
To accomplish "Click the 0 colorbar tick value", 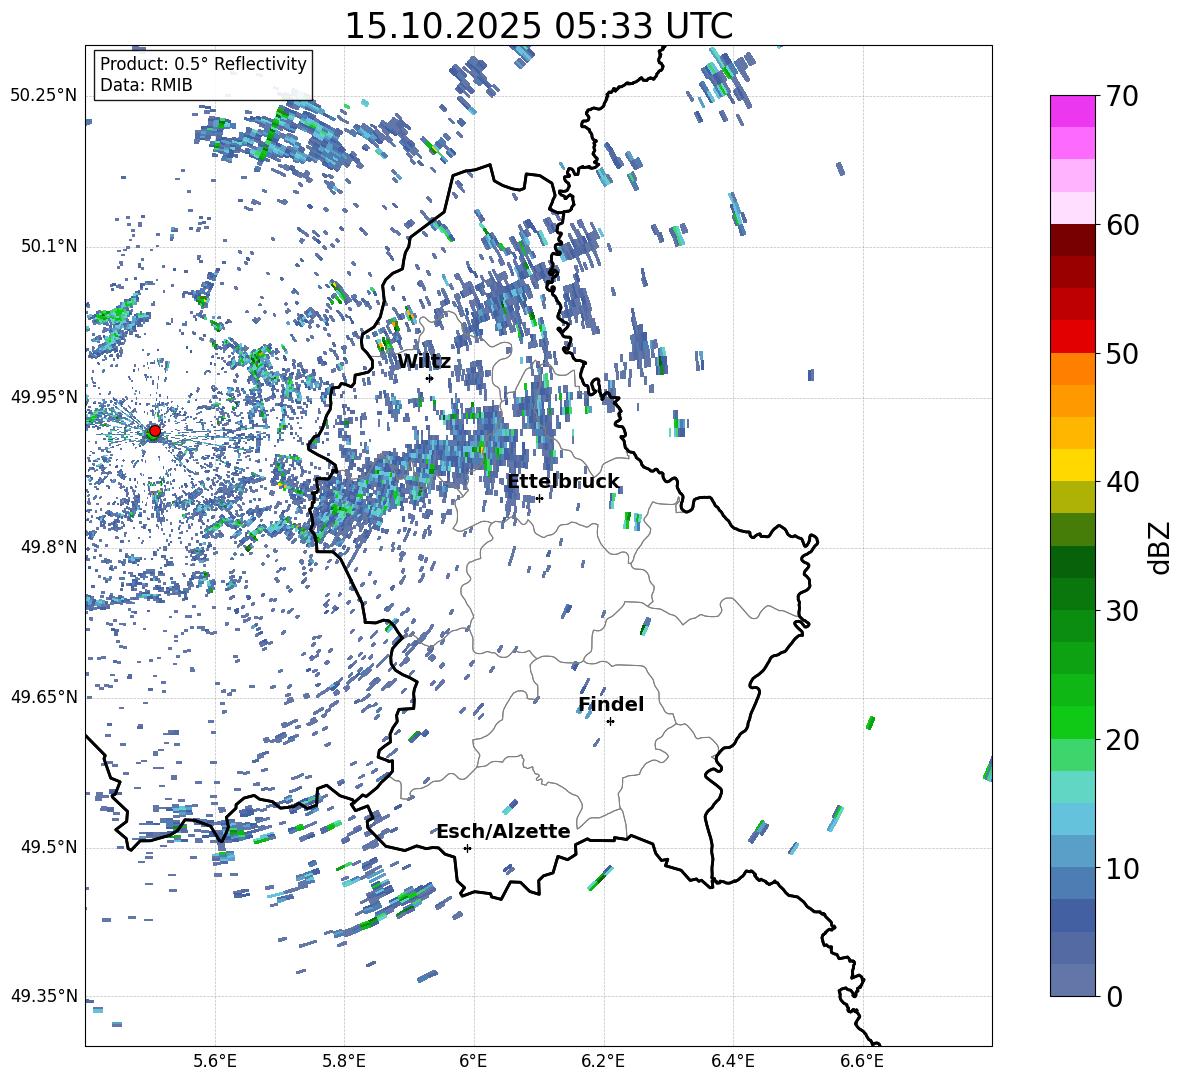I will tap(1114, 997).
